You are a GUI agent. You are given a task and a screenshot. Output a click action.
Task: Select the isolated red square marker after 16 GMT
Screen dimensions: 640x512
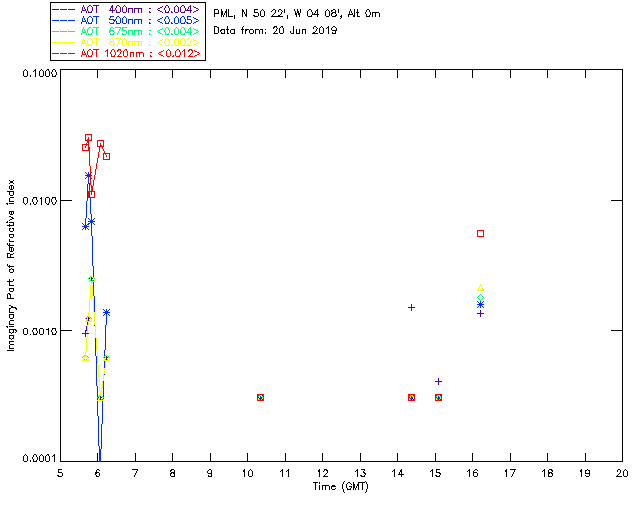(480, 234)
